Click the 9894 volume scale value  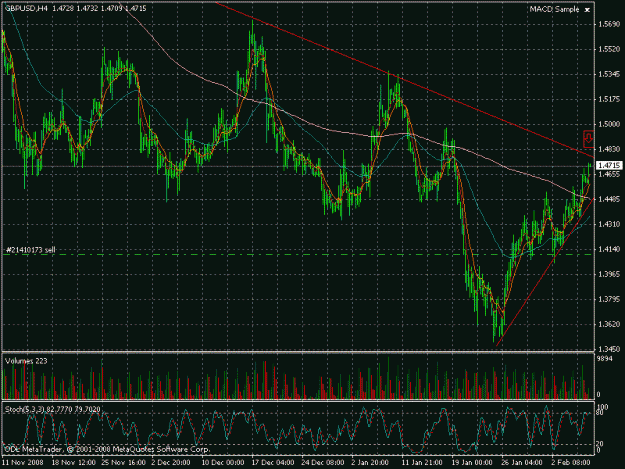coord(603,359)
